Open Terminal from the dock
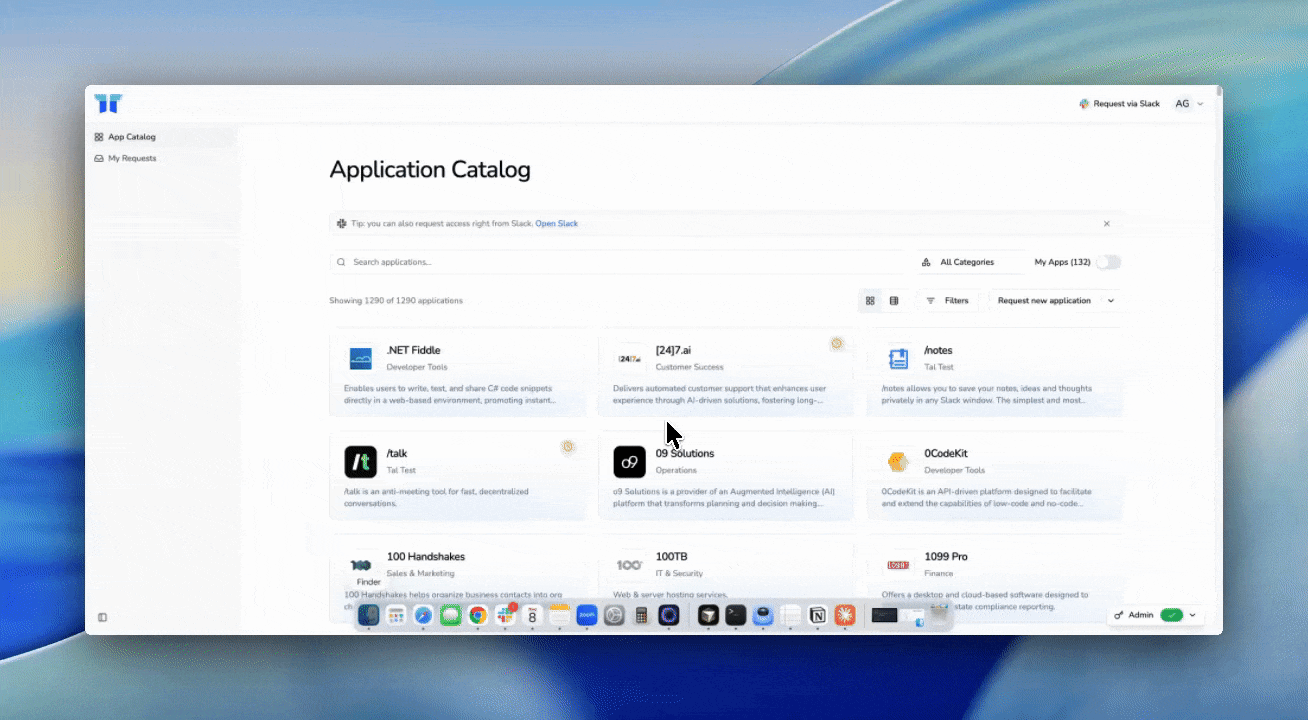1308x720 pixels. [x=736, y=616]
